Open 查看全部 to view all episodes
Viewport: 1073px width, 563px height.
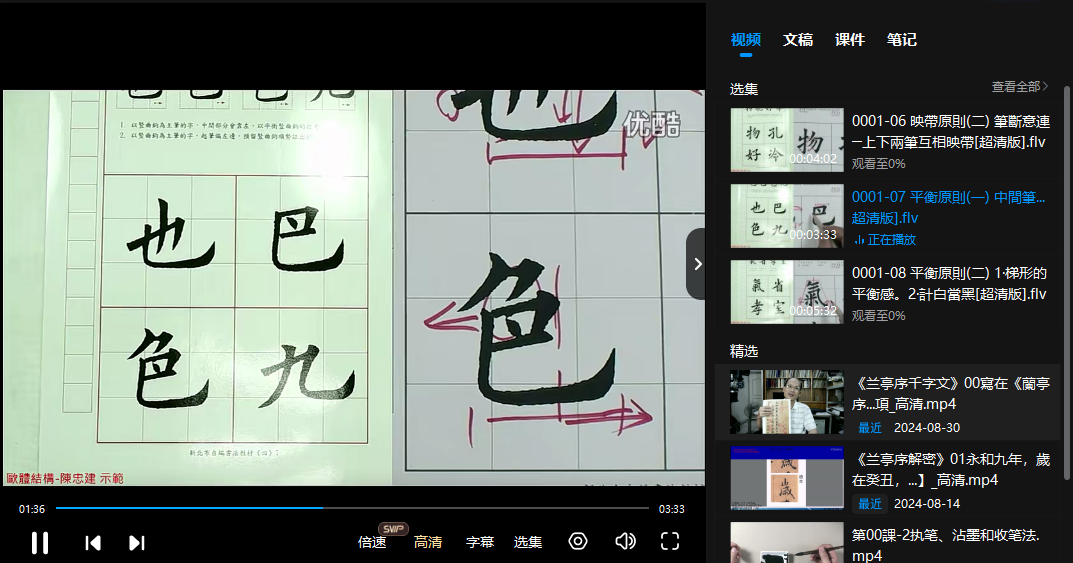(1020, 87)
